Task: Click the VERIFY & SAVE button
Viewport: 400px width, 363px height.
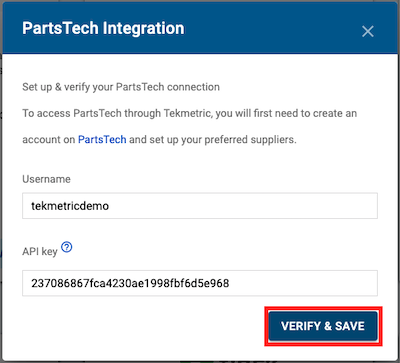Action: [x=323, y=326]
